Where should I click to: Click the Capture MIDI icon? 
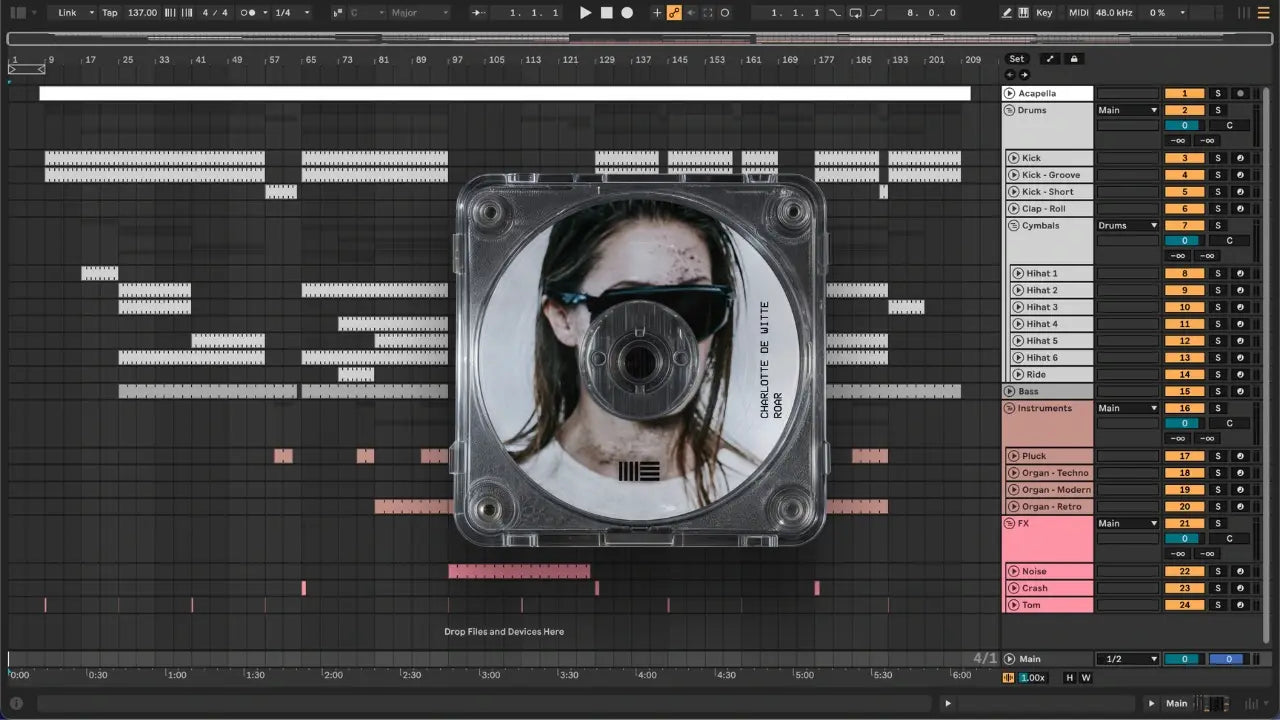click(708, 13)
